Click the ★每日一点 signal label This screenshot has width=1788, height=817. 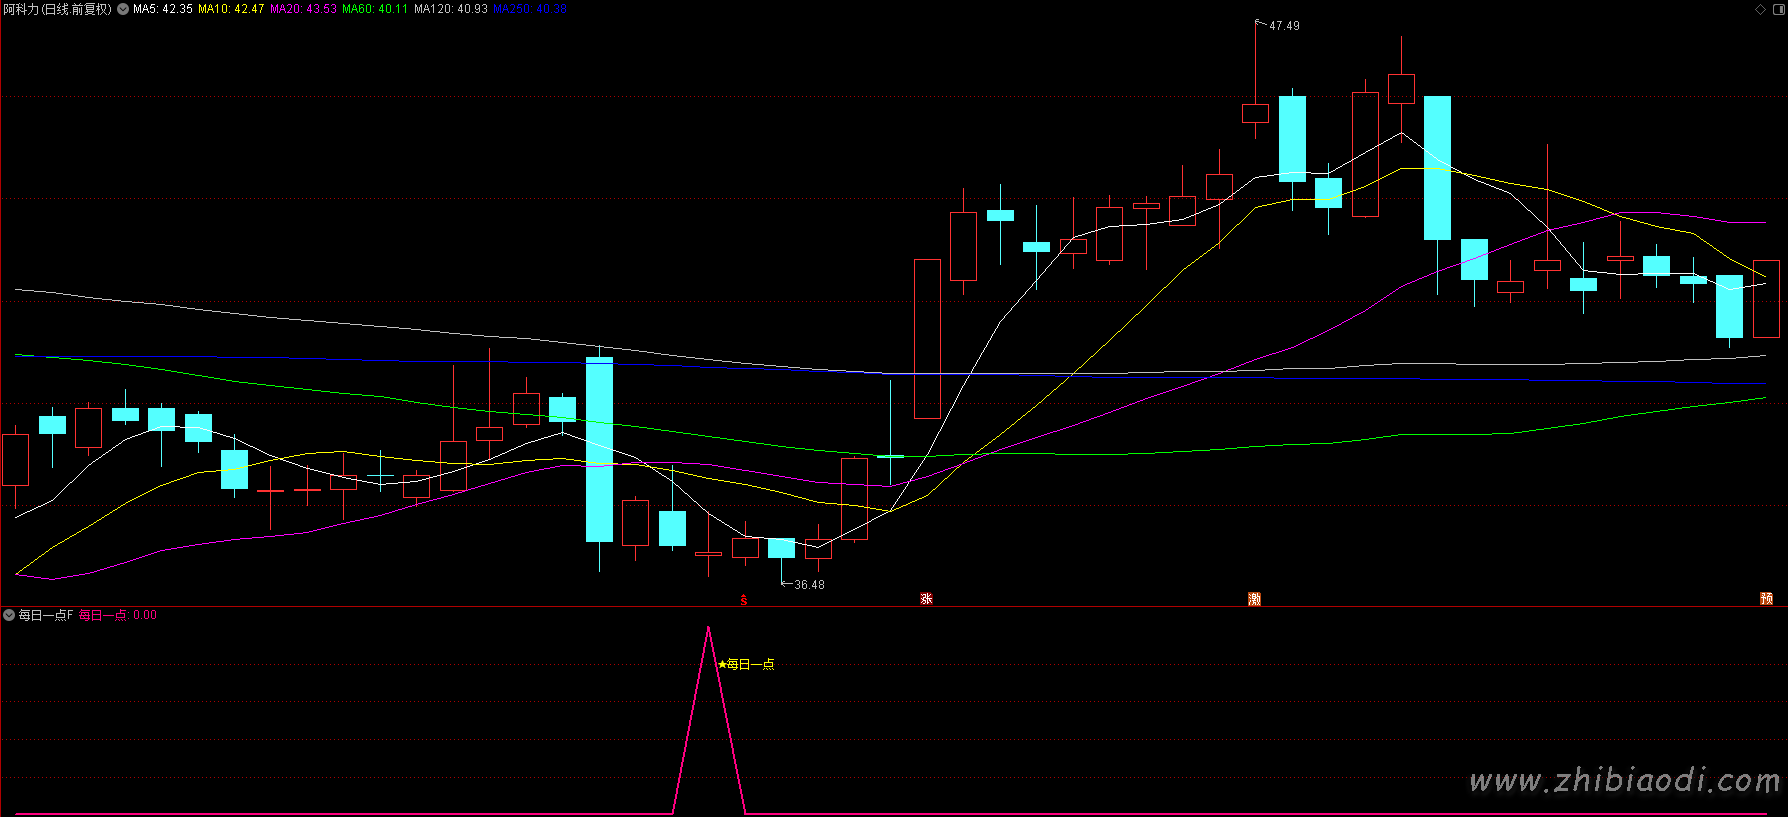746,664
